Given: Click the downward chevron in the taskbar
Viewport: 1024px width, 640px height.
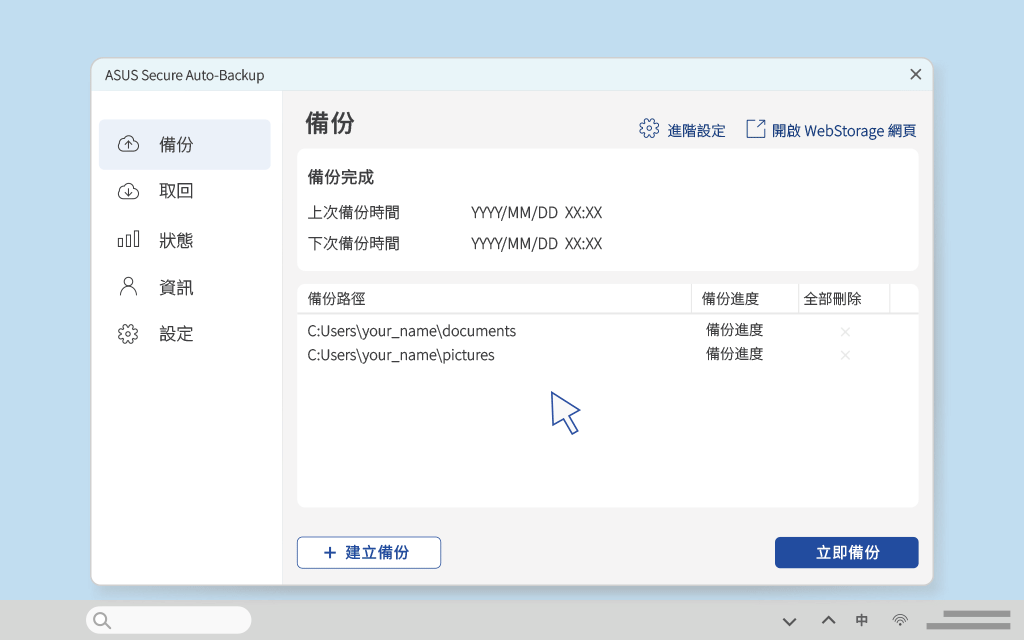Looking at the screenshot, I should pyautogui.click(x=790, y=621).
